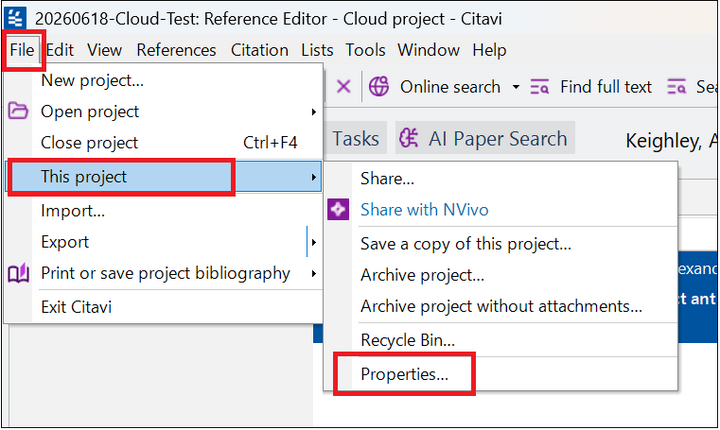This screenshot has width=720, height=430.
Task: Click the purple NVivo share icon
Action: point(338,209)
